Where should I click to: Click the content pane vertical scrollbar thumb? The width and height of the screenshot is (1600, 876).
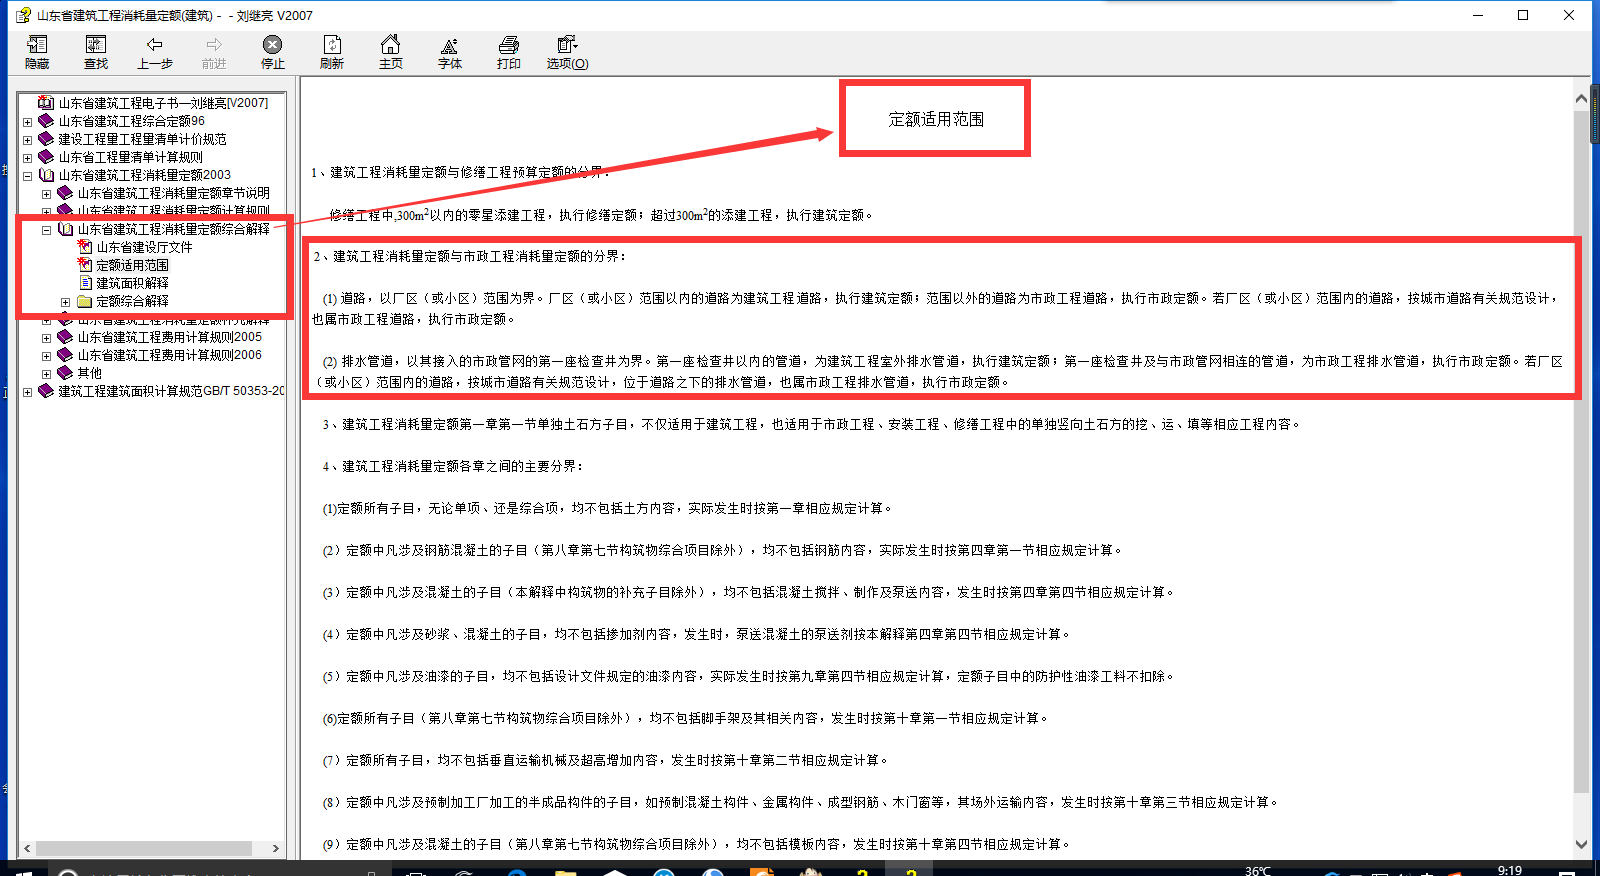click(1582, 452)
